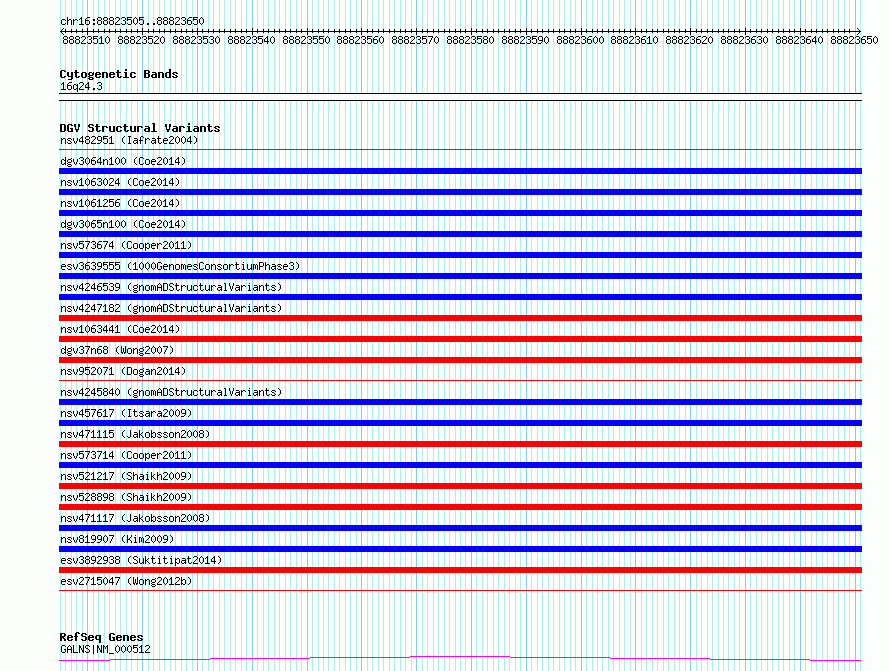Click blue bar of nsv457617 variant
Image resolution: width=890 pixels, height=671 pixels.
click(460, 423)
